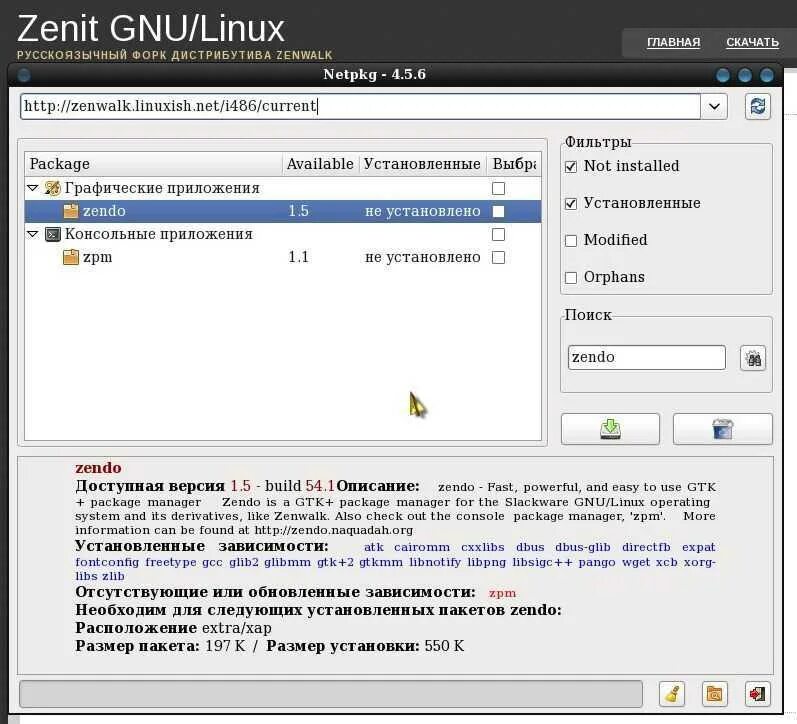Click the graphics applications category icon

[52, 188]
